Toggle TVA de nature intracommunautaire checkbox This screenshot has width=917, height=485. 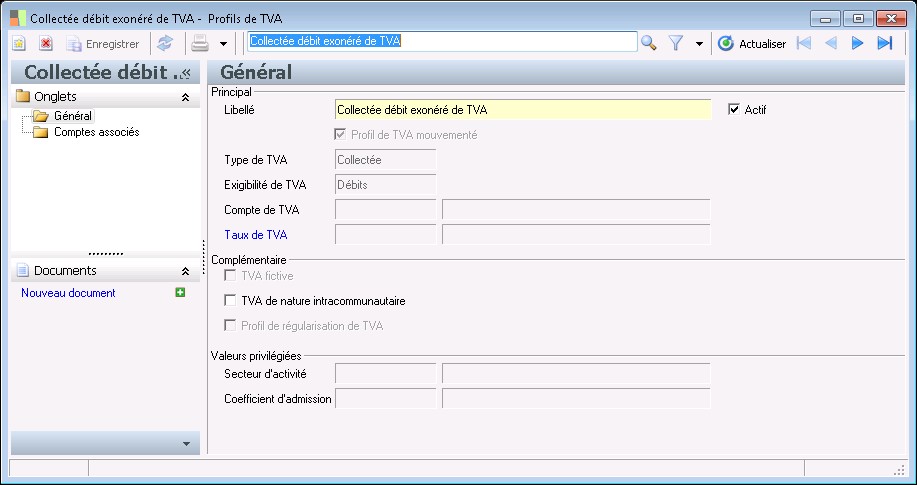click(x=230, y=301)
